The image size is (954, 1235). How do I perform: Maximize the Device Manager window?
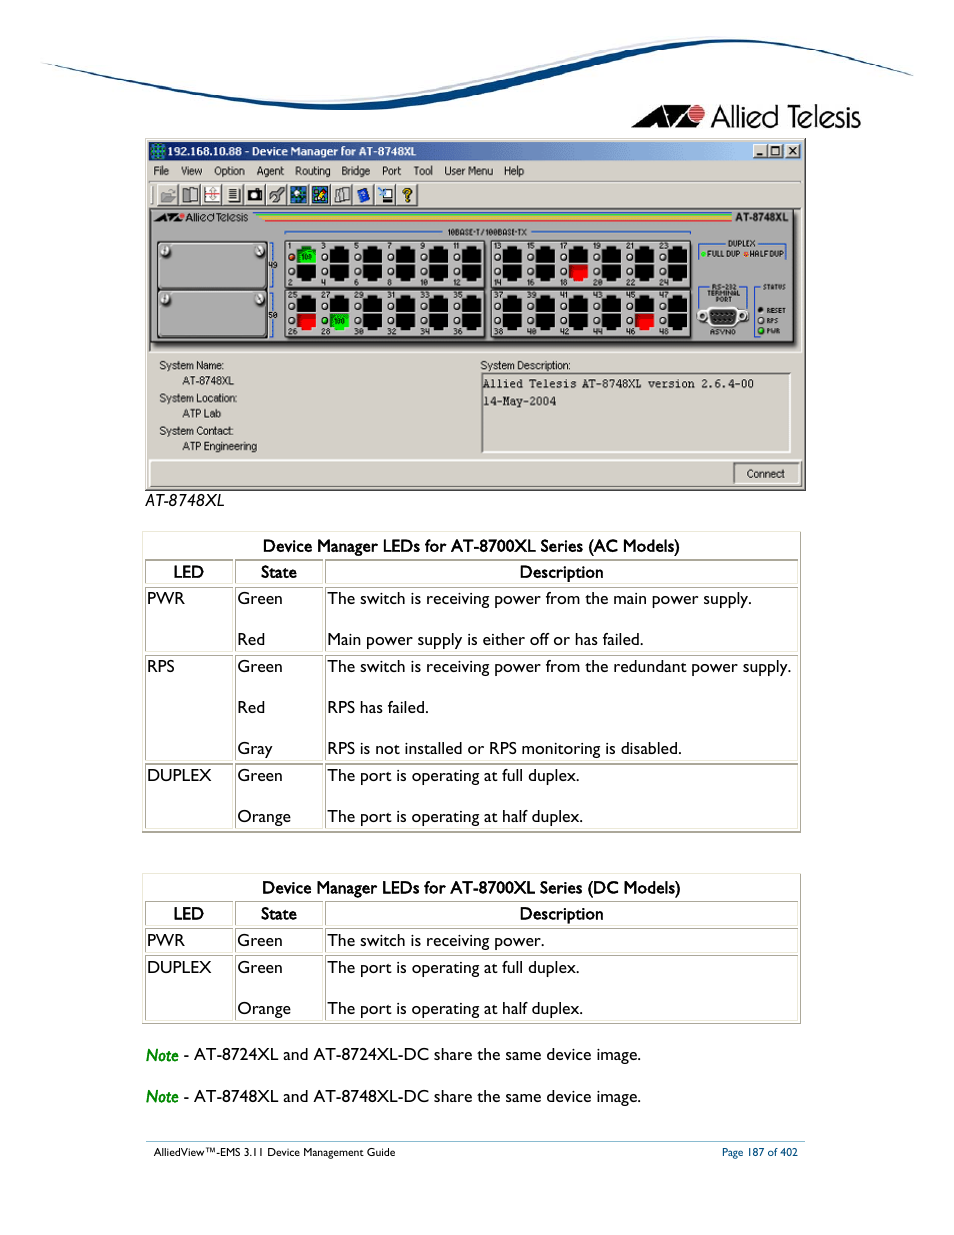click(775, 151)
